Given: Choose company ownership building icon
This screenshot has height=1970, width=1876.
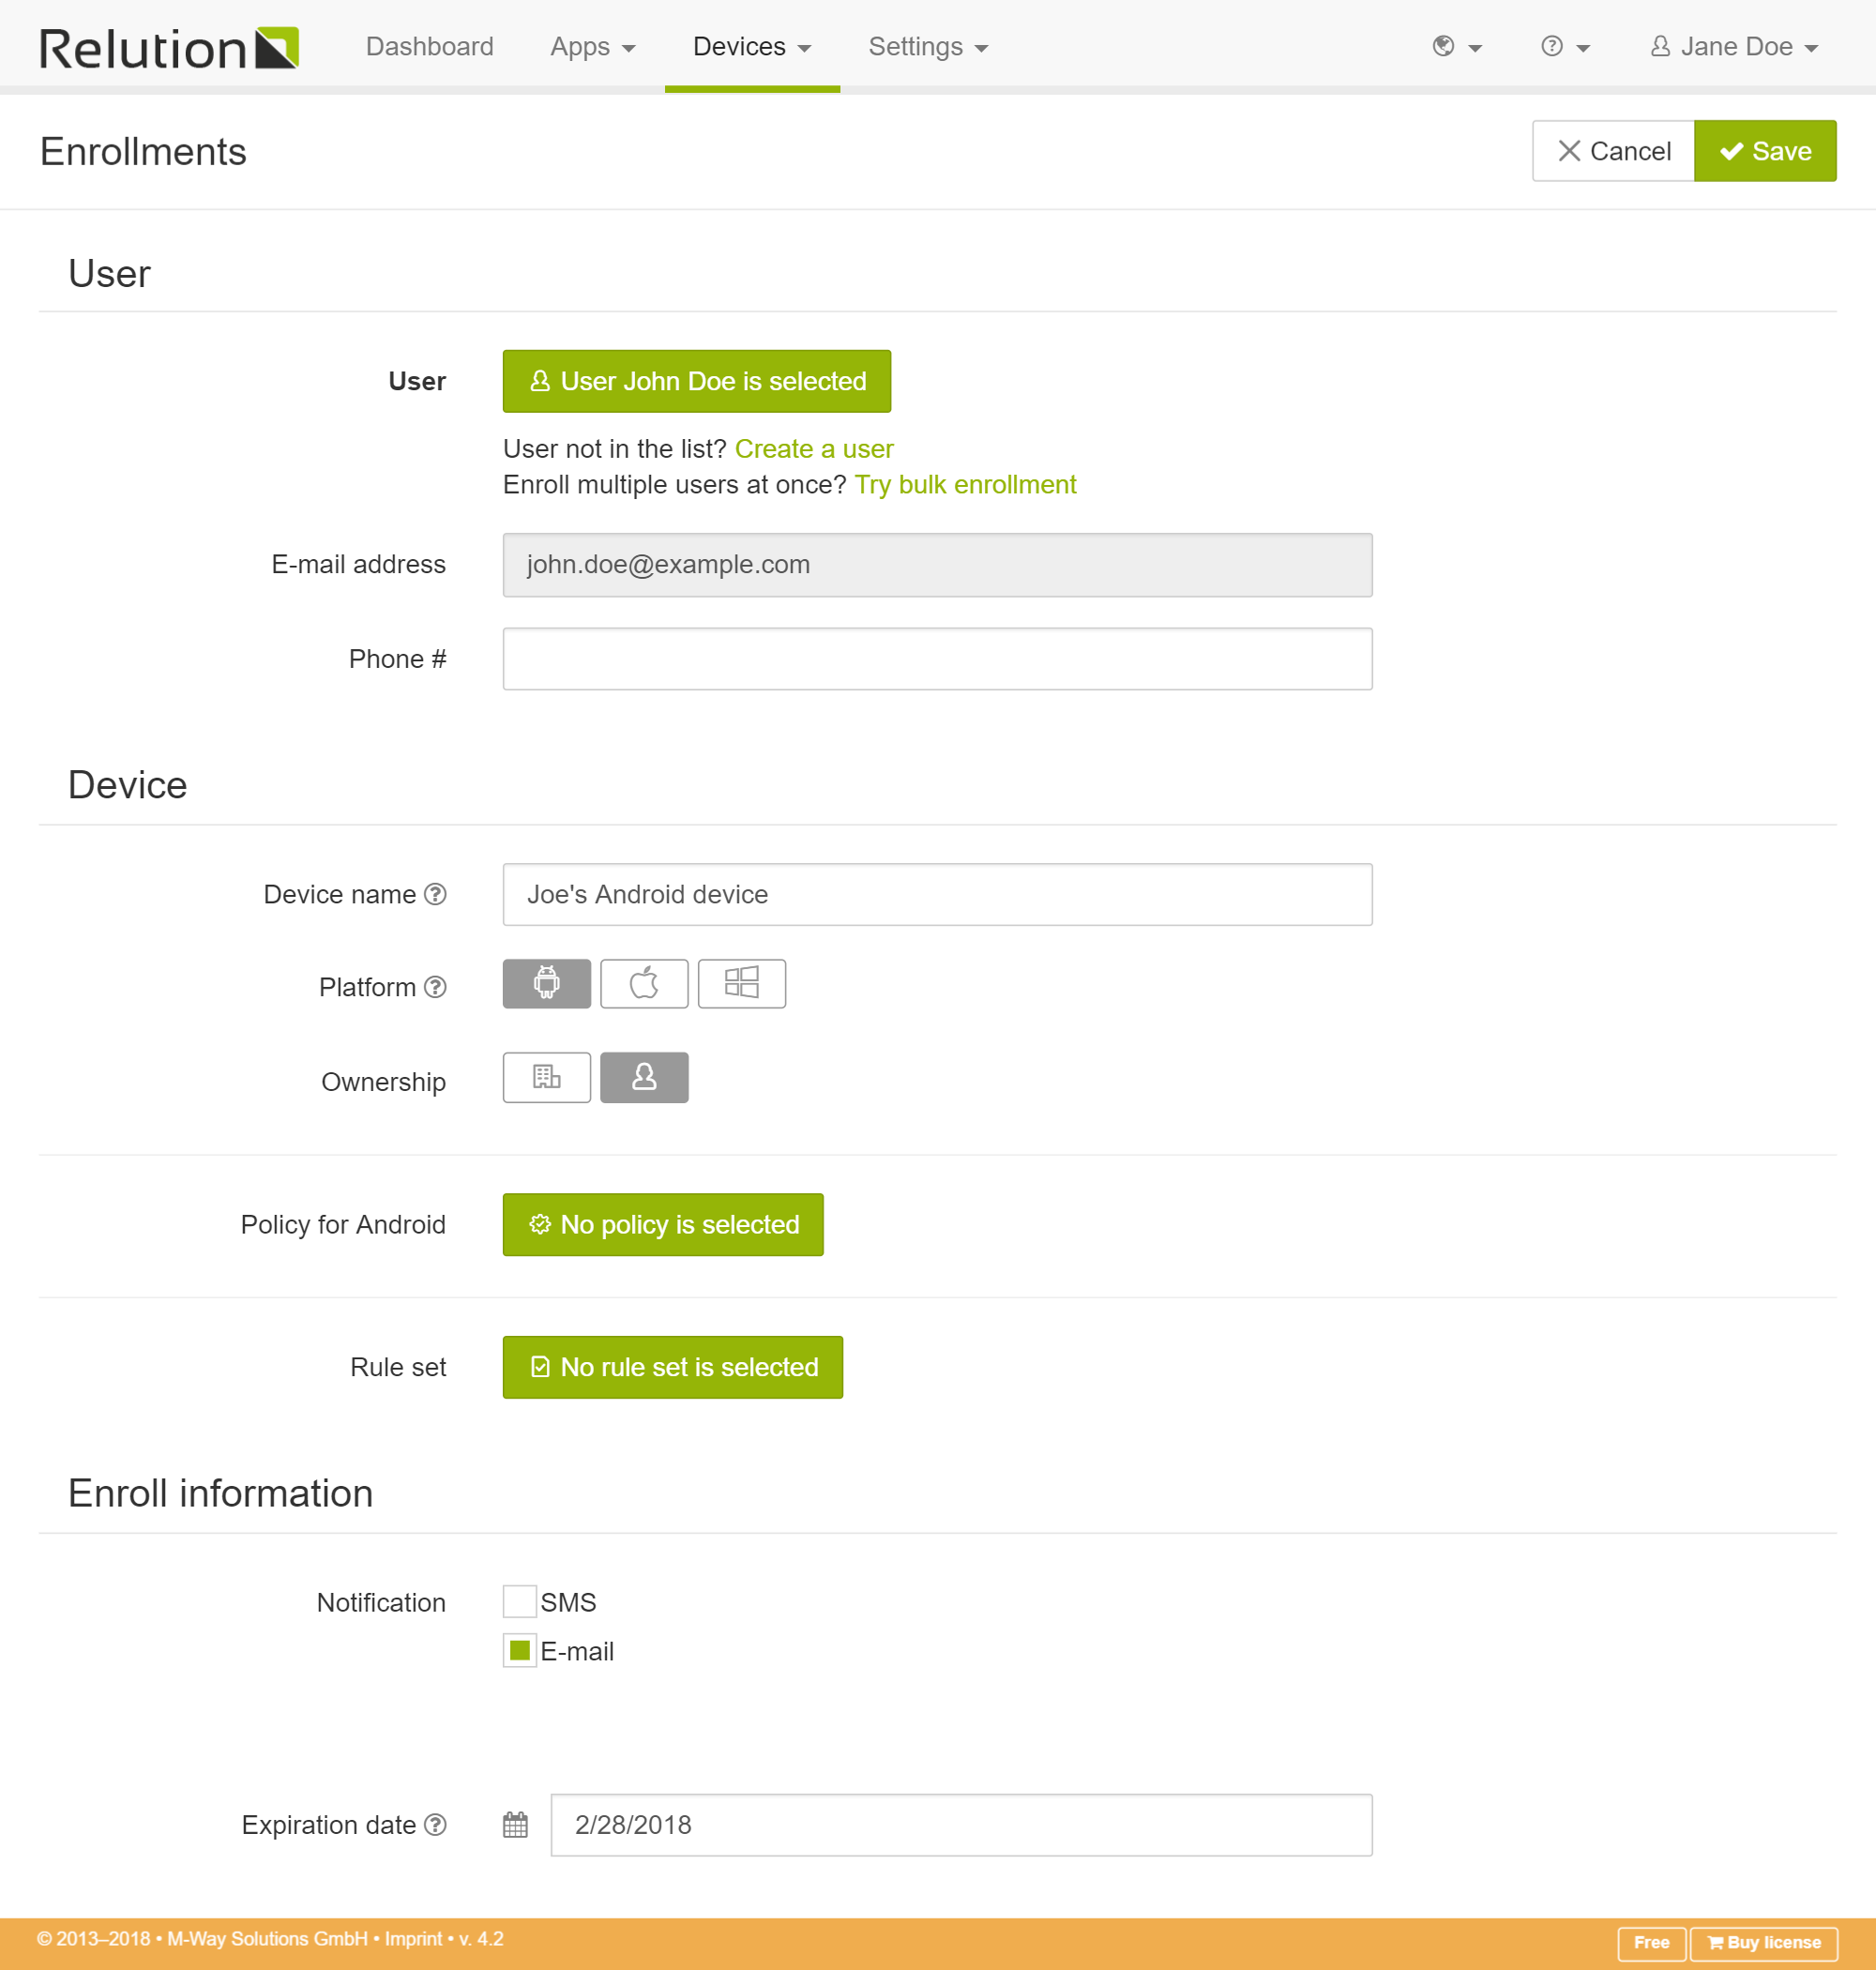Looking at the screenshot, I should coord(546,1077).
